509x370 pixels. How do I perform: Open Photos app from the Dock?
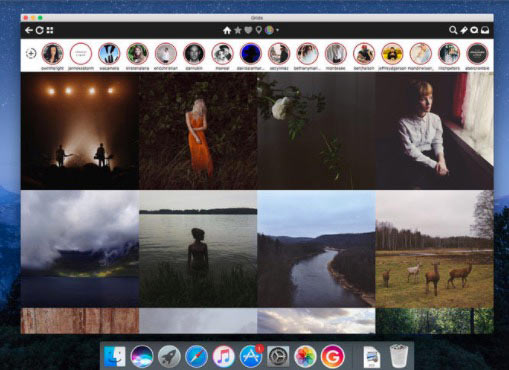[x=305, y=356]
